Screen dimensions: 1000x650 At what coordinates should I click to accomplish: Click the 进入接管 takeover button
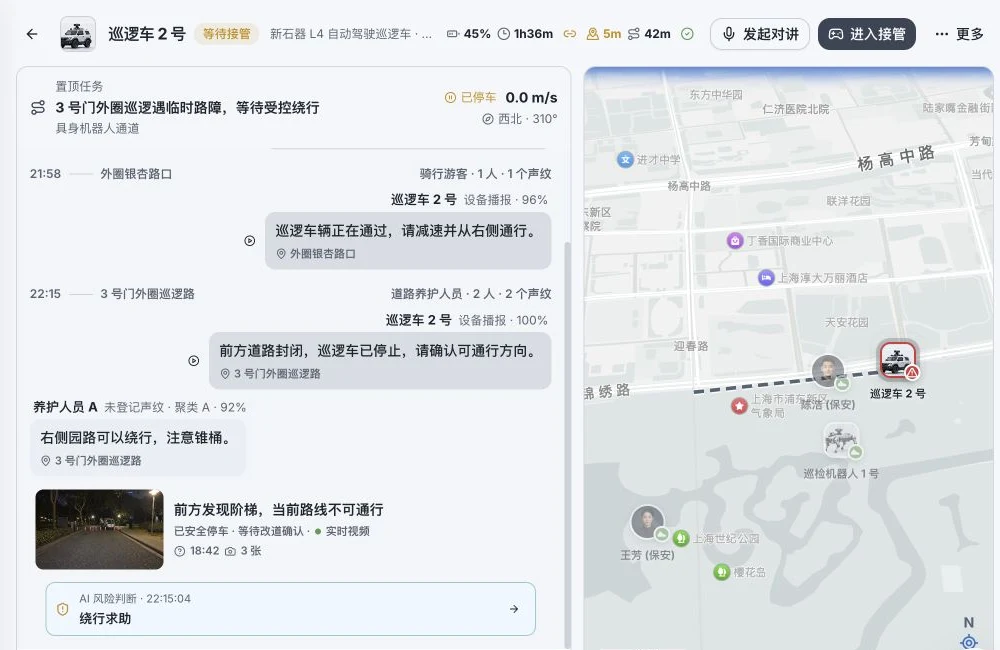867,34
